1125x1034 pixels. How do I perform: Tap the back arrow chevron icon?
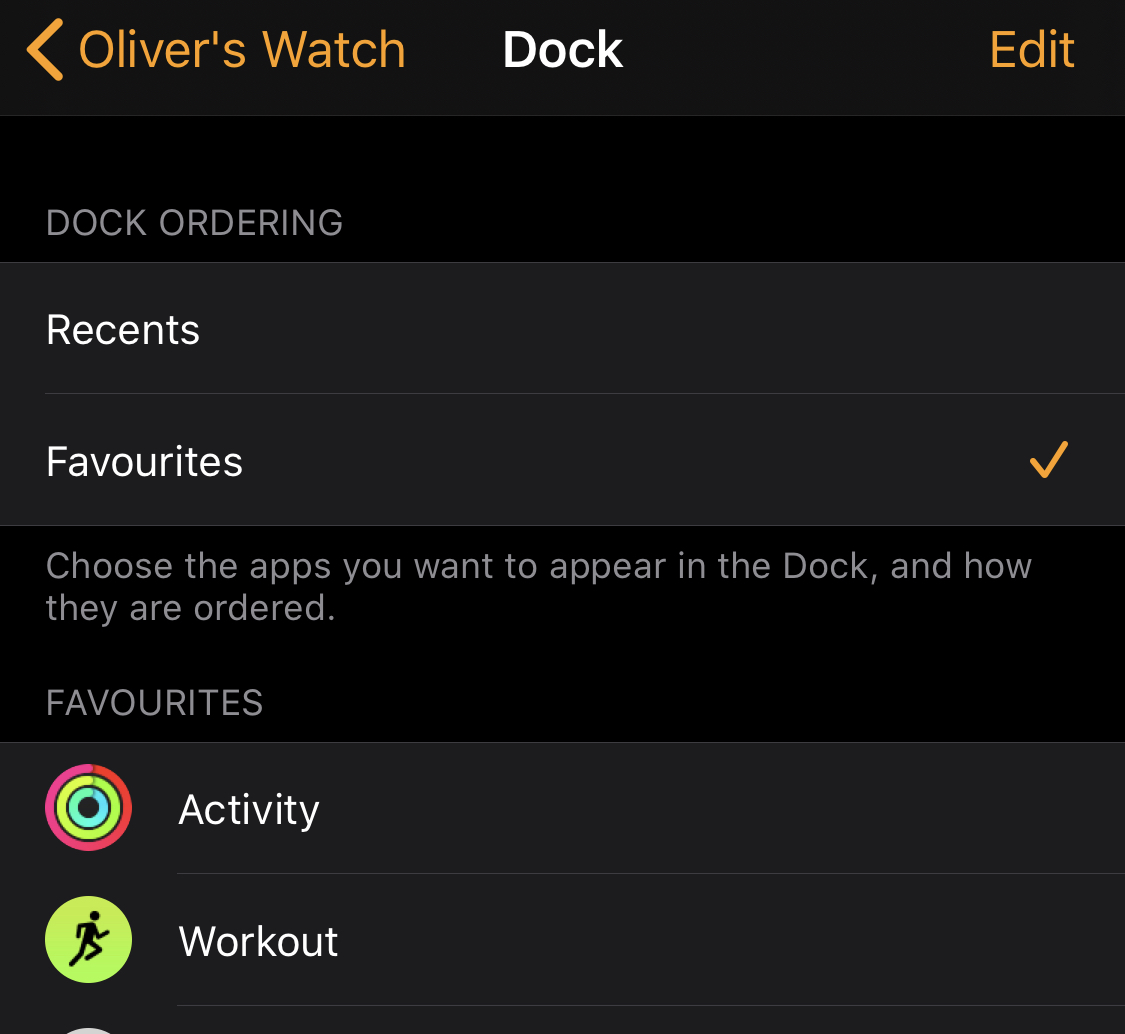pos(44,48)
